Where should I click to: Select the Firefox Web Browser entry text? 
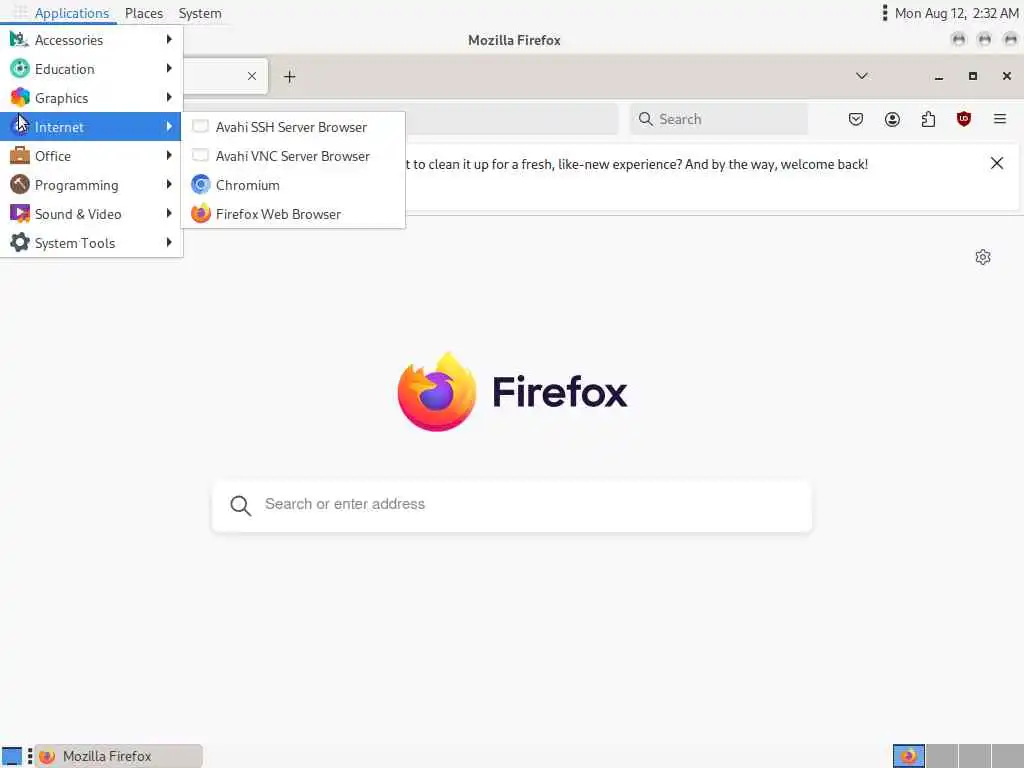point(278,214)
